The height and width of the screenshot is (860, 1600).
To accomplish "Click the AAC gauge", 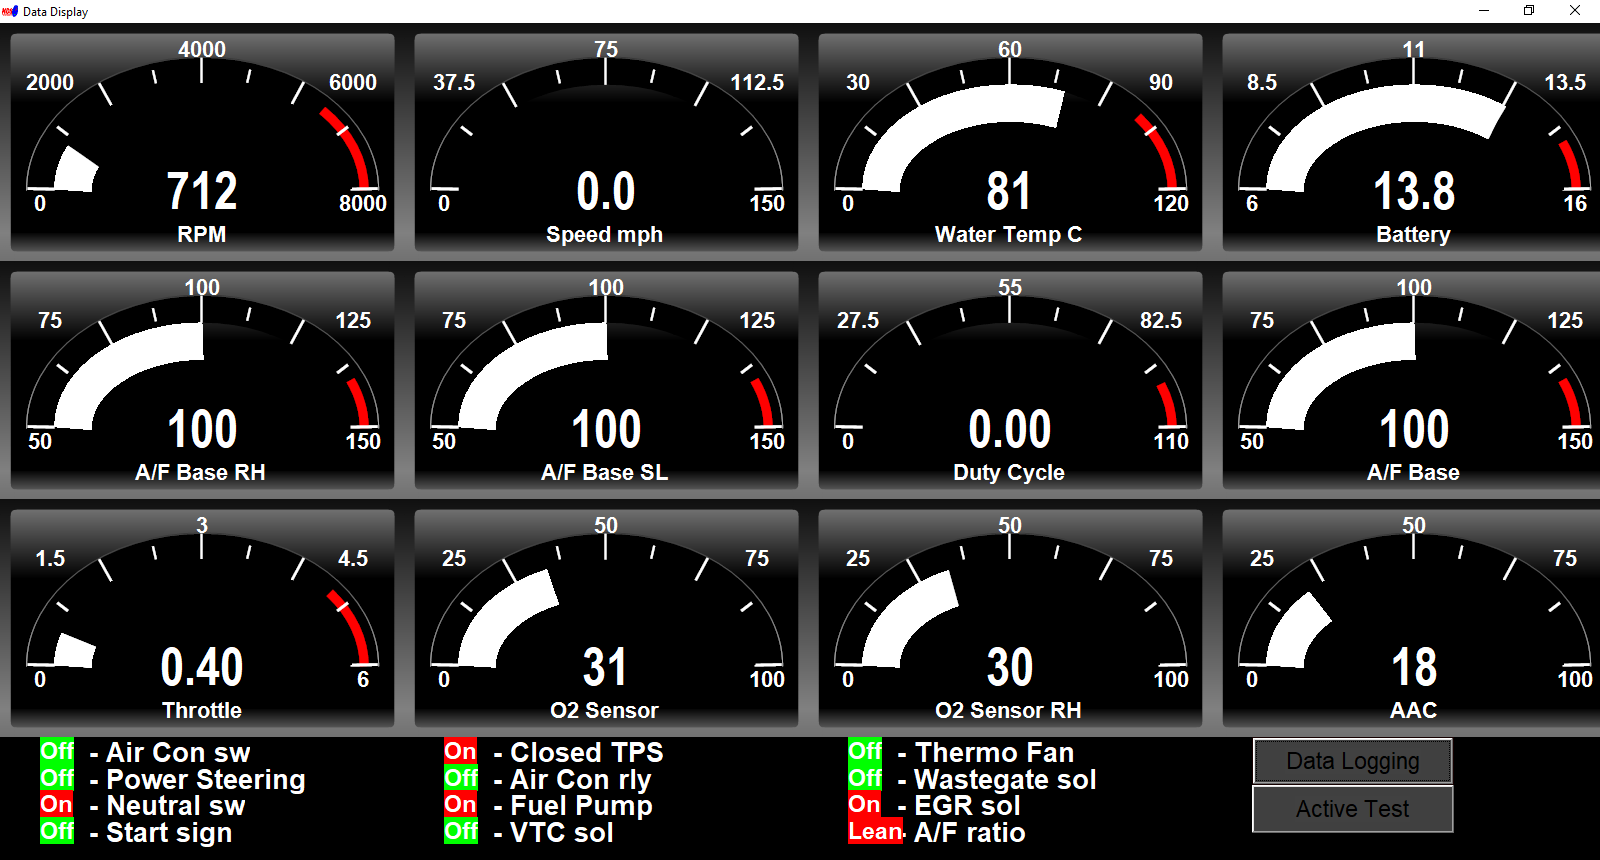I will (1413, 619).
